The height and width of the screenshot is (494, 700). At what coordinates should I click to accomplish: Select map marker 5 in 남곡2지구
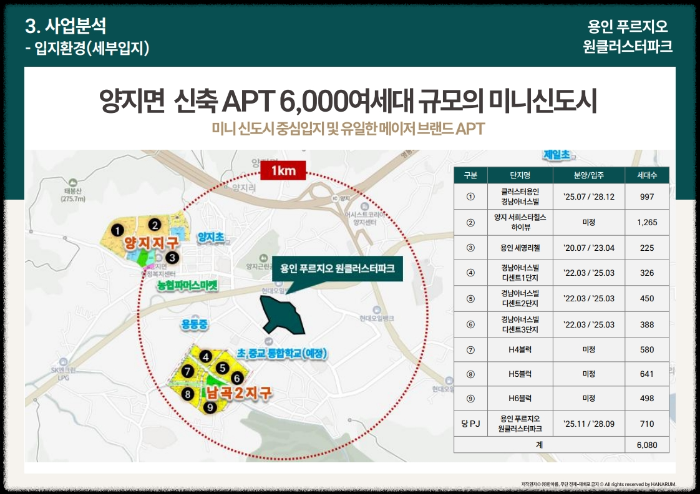[x=222, y=368]
